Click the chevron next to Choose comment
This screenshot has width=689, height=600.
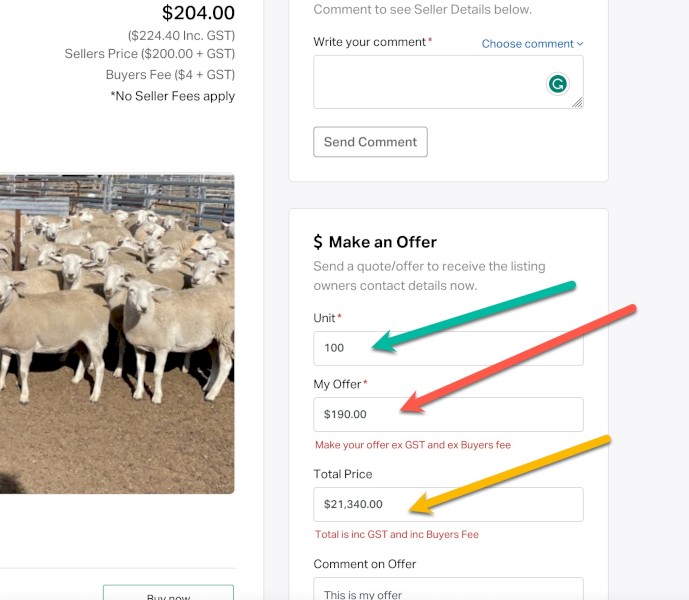point(580,44)
